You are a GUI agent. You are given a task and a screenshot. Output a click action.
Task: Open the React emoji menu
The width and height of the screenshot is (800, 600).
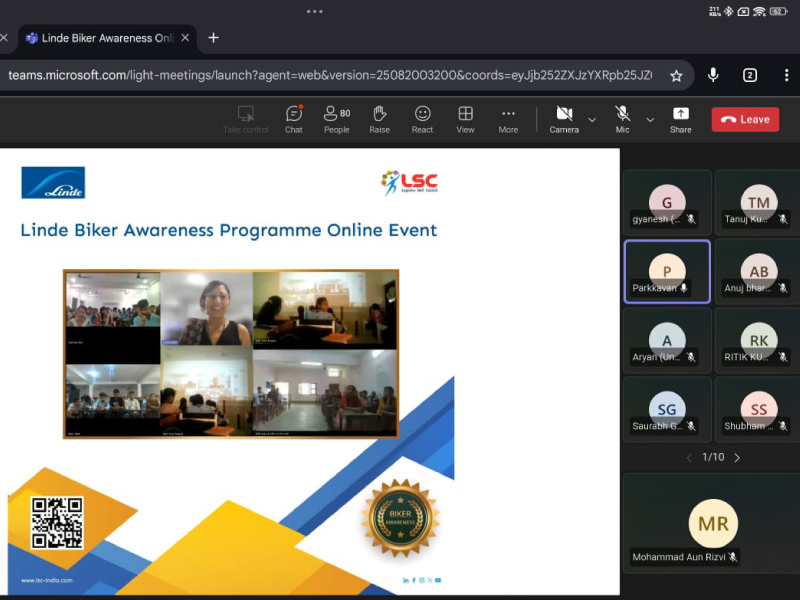tap(422, 119)
